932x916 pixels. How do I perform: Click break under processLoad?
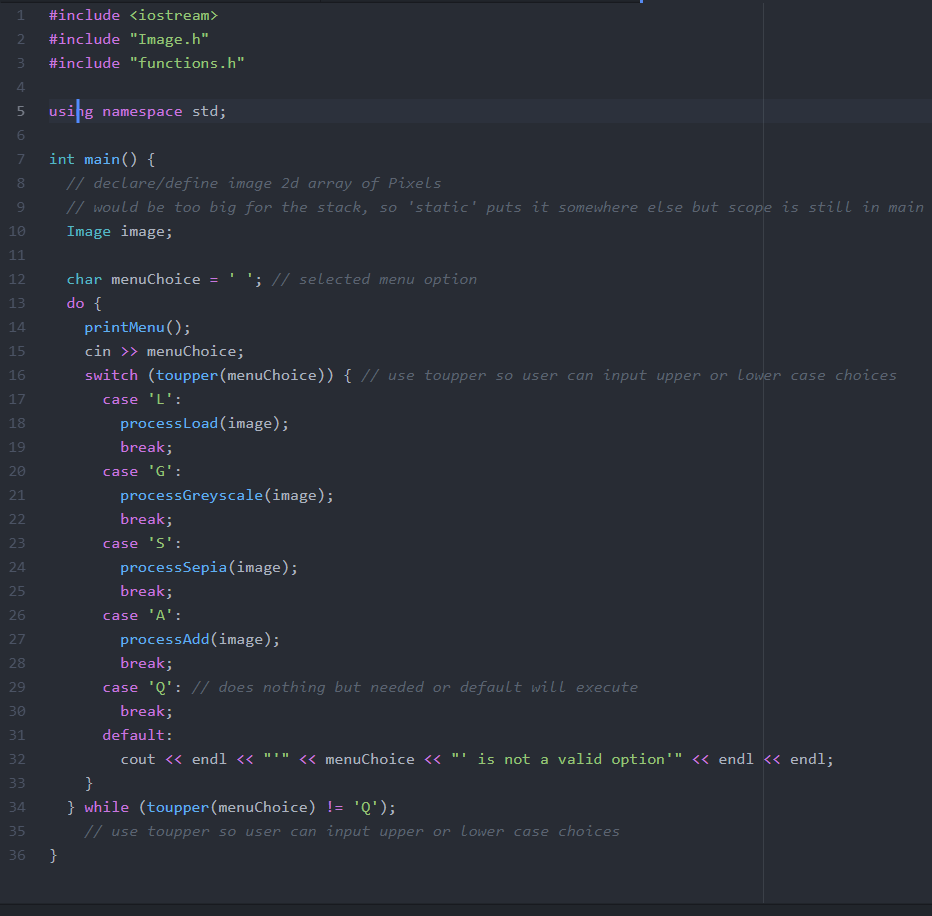coord(142,447)
